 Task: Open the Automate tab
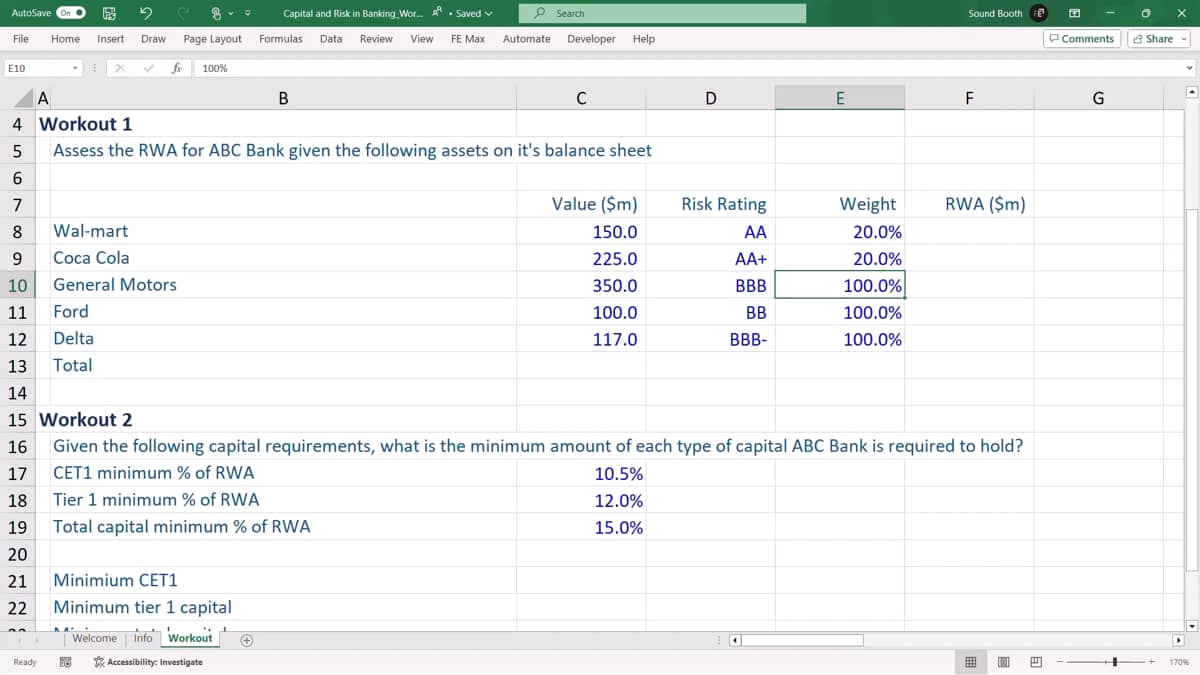526,39
